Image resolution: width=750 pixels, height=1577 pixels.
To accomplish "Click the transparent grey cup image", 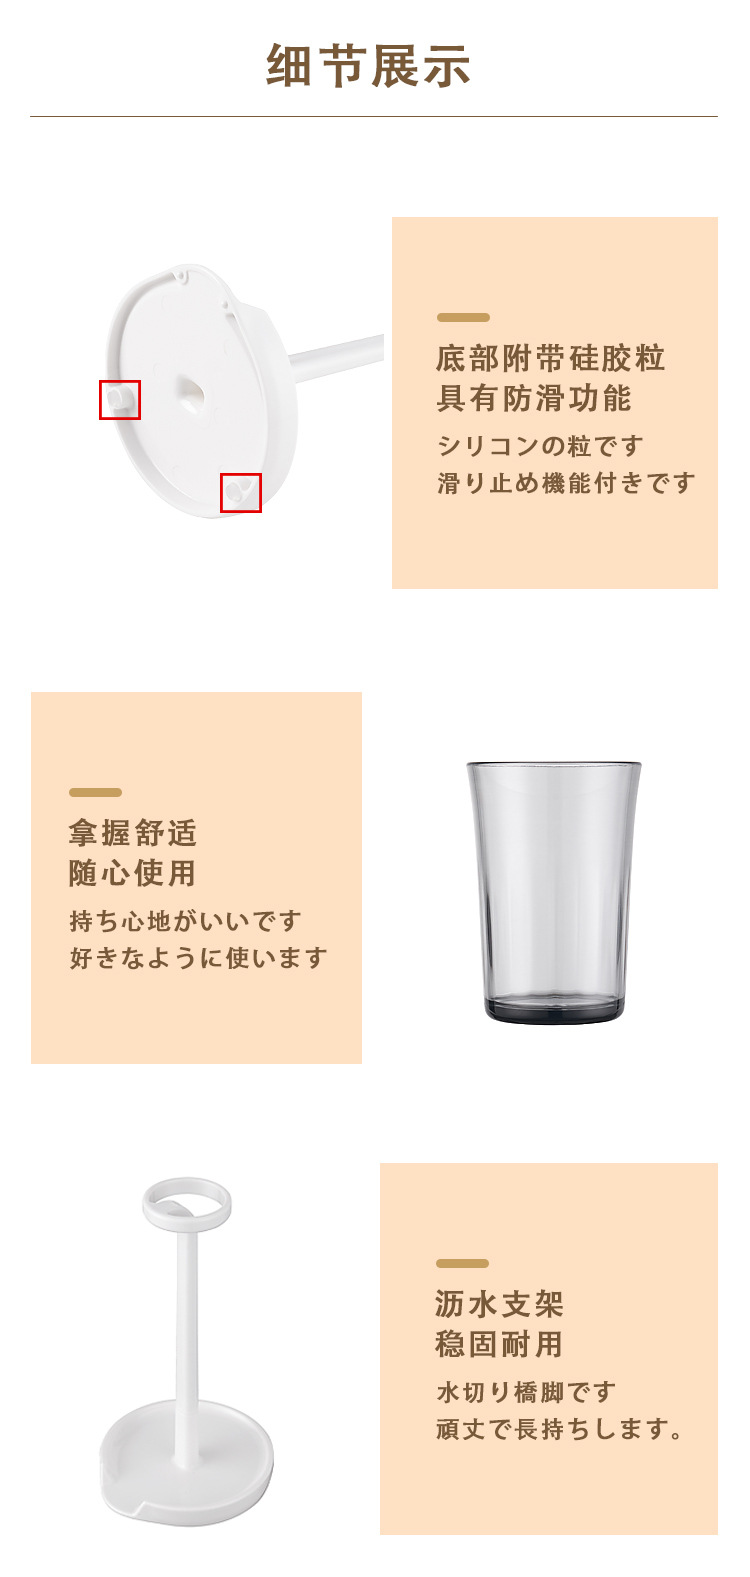I will [x=554, y=892].
